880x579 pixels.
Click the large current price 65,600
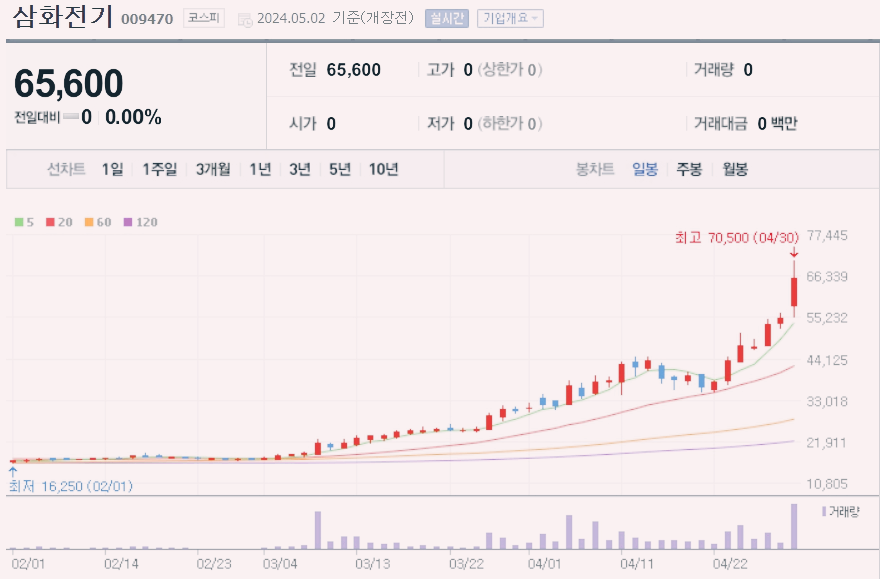click(68, 84)
